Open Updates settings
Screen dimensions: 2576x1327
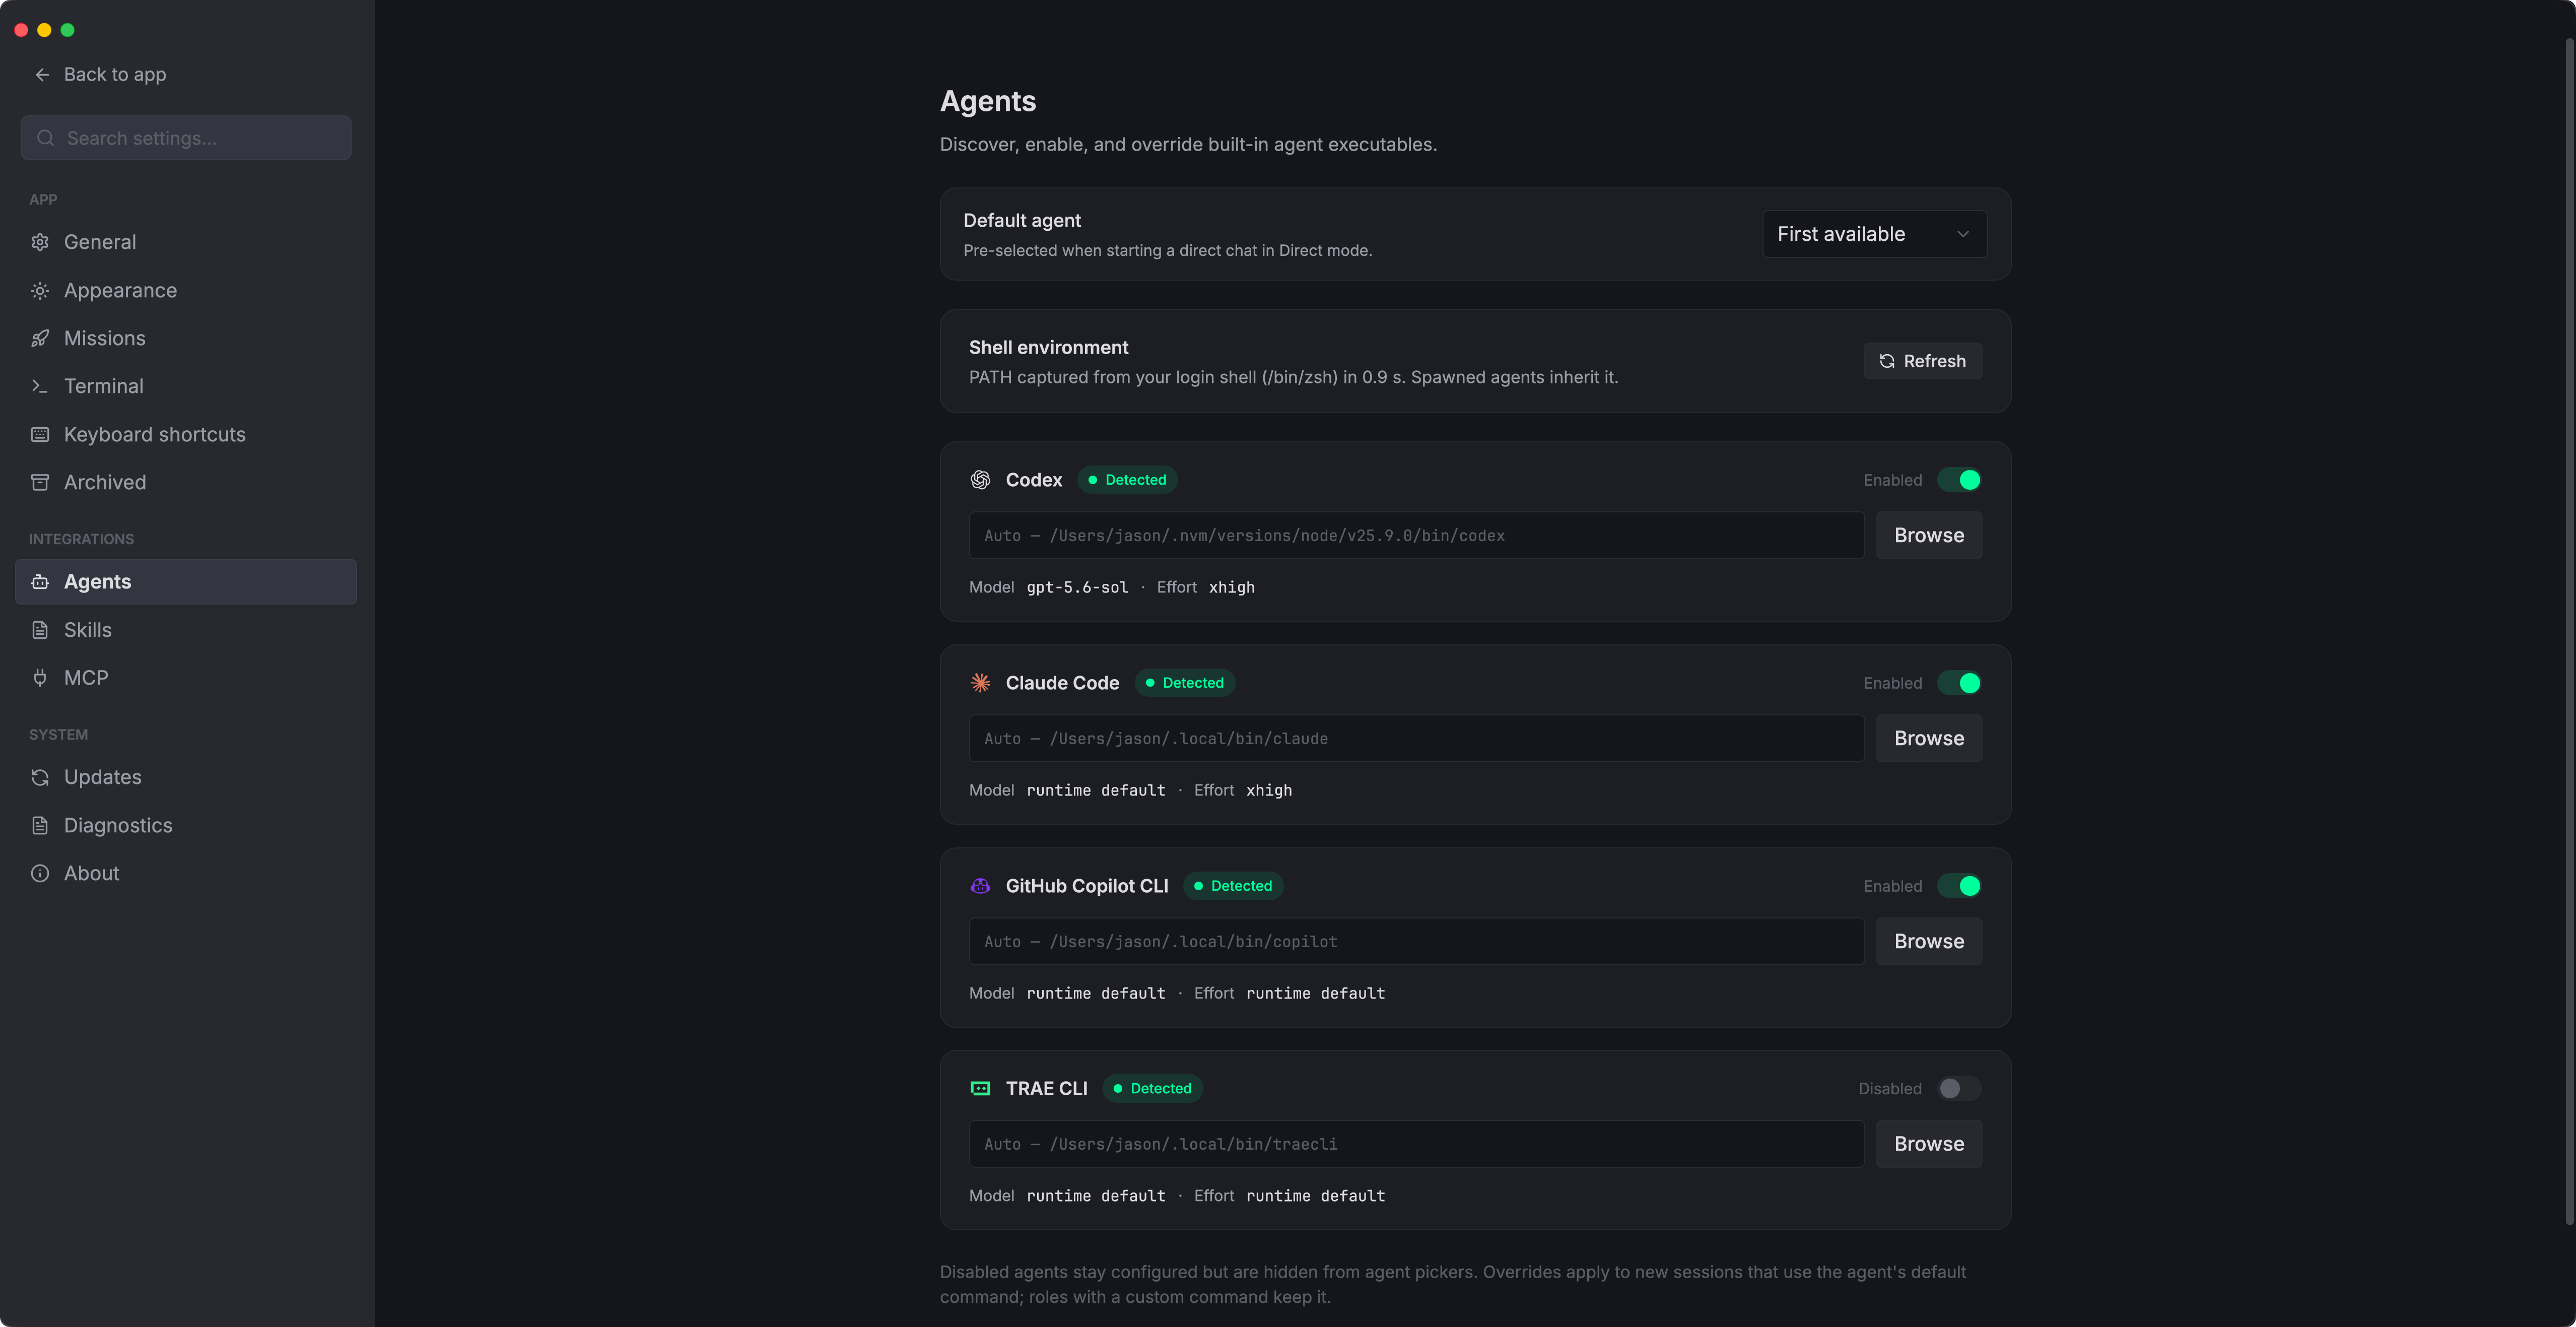186,777
